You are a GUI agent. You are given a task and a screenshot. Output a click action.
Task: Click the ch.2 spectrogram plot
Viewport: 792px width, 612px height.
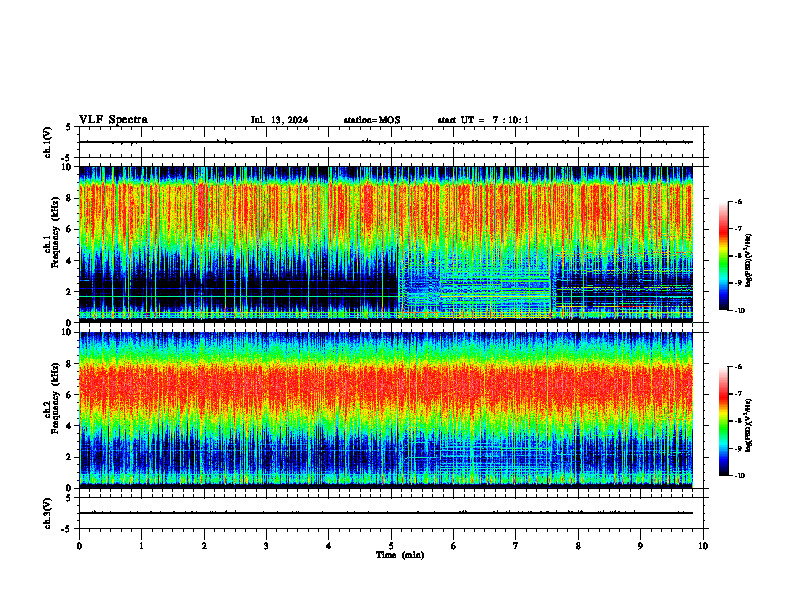tap(386, 410)
